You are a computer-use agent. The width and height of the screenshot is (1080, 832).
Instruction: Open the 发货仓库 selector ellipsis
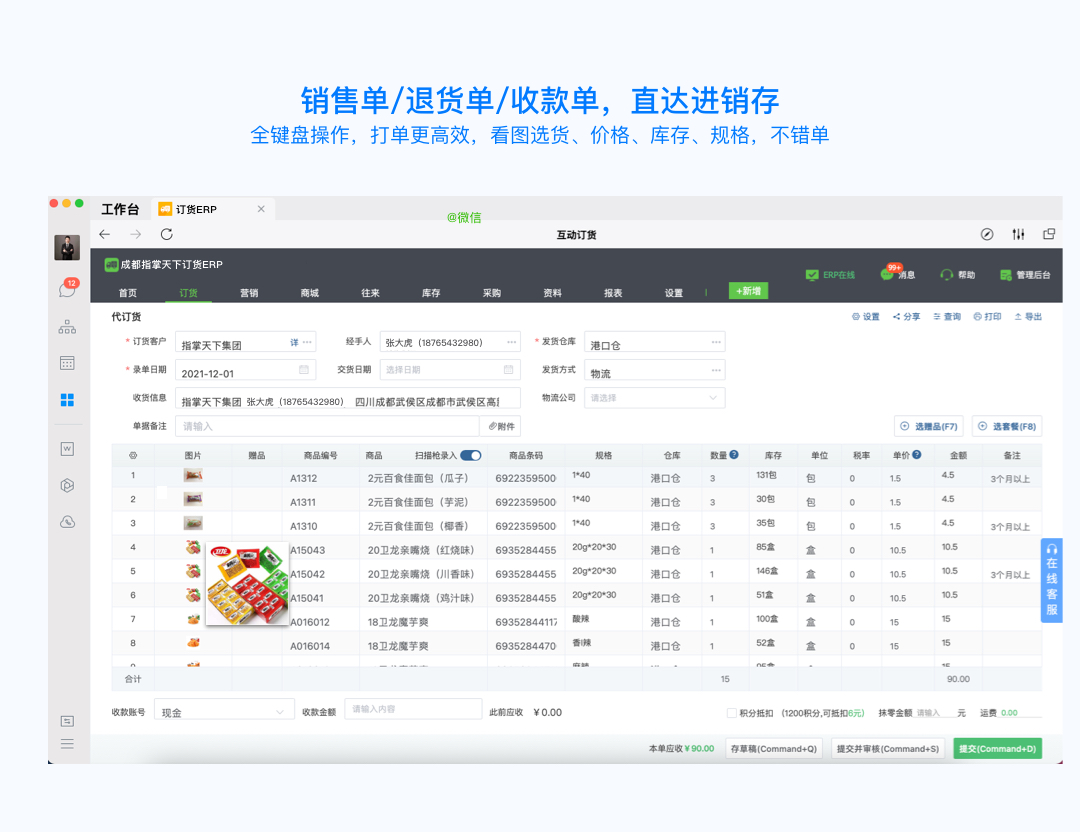716,342
